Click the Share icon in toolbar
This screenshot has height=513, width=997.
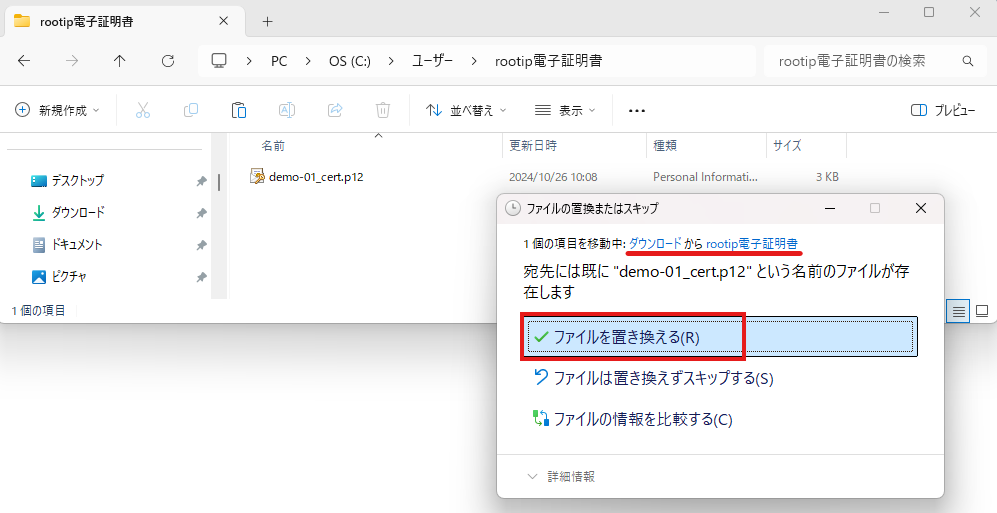[335, 110]
